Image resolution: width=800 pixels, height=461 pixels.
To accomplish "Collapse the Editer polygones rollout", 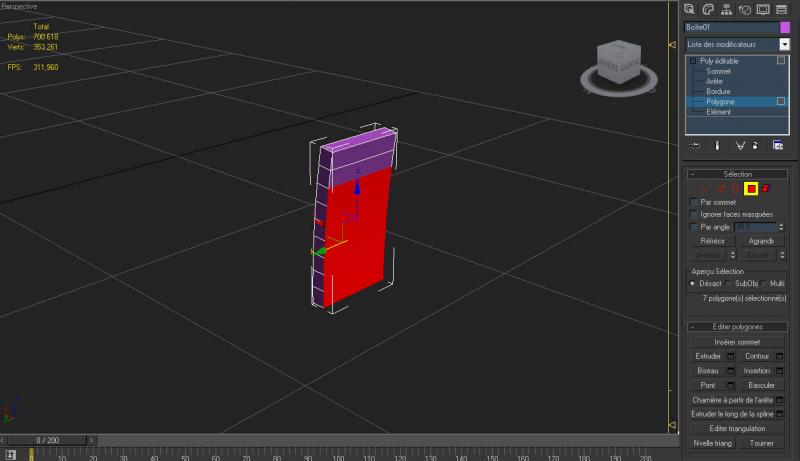I will (x=693, y=327).
